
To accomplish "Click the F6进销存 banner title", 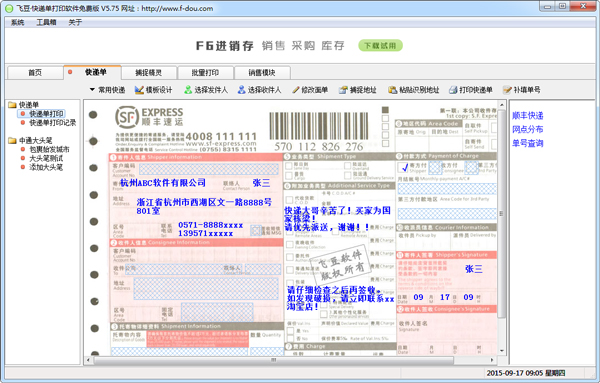I will [225, 46].
